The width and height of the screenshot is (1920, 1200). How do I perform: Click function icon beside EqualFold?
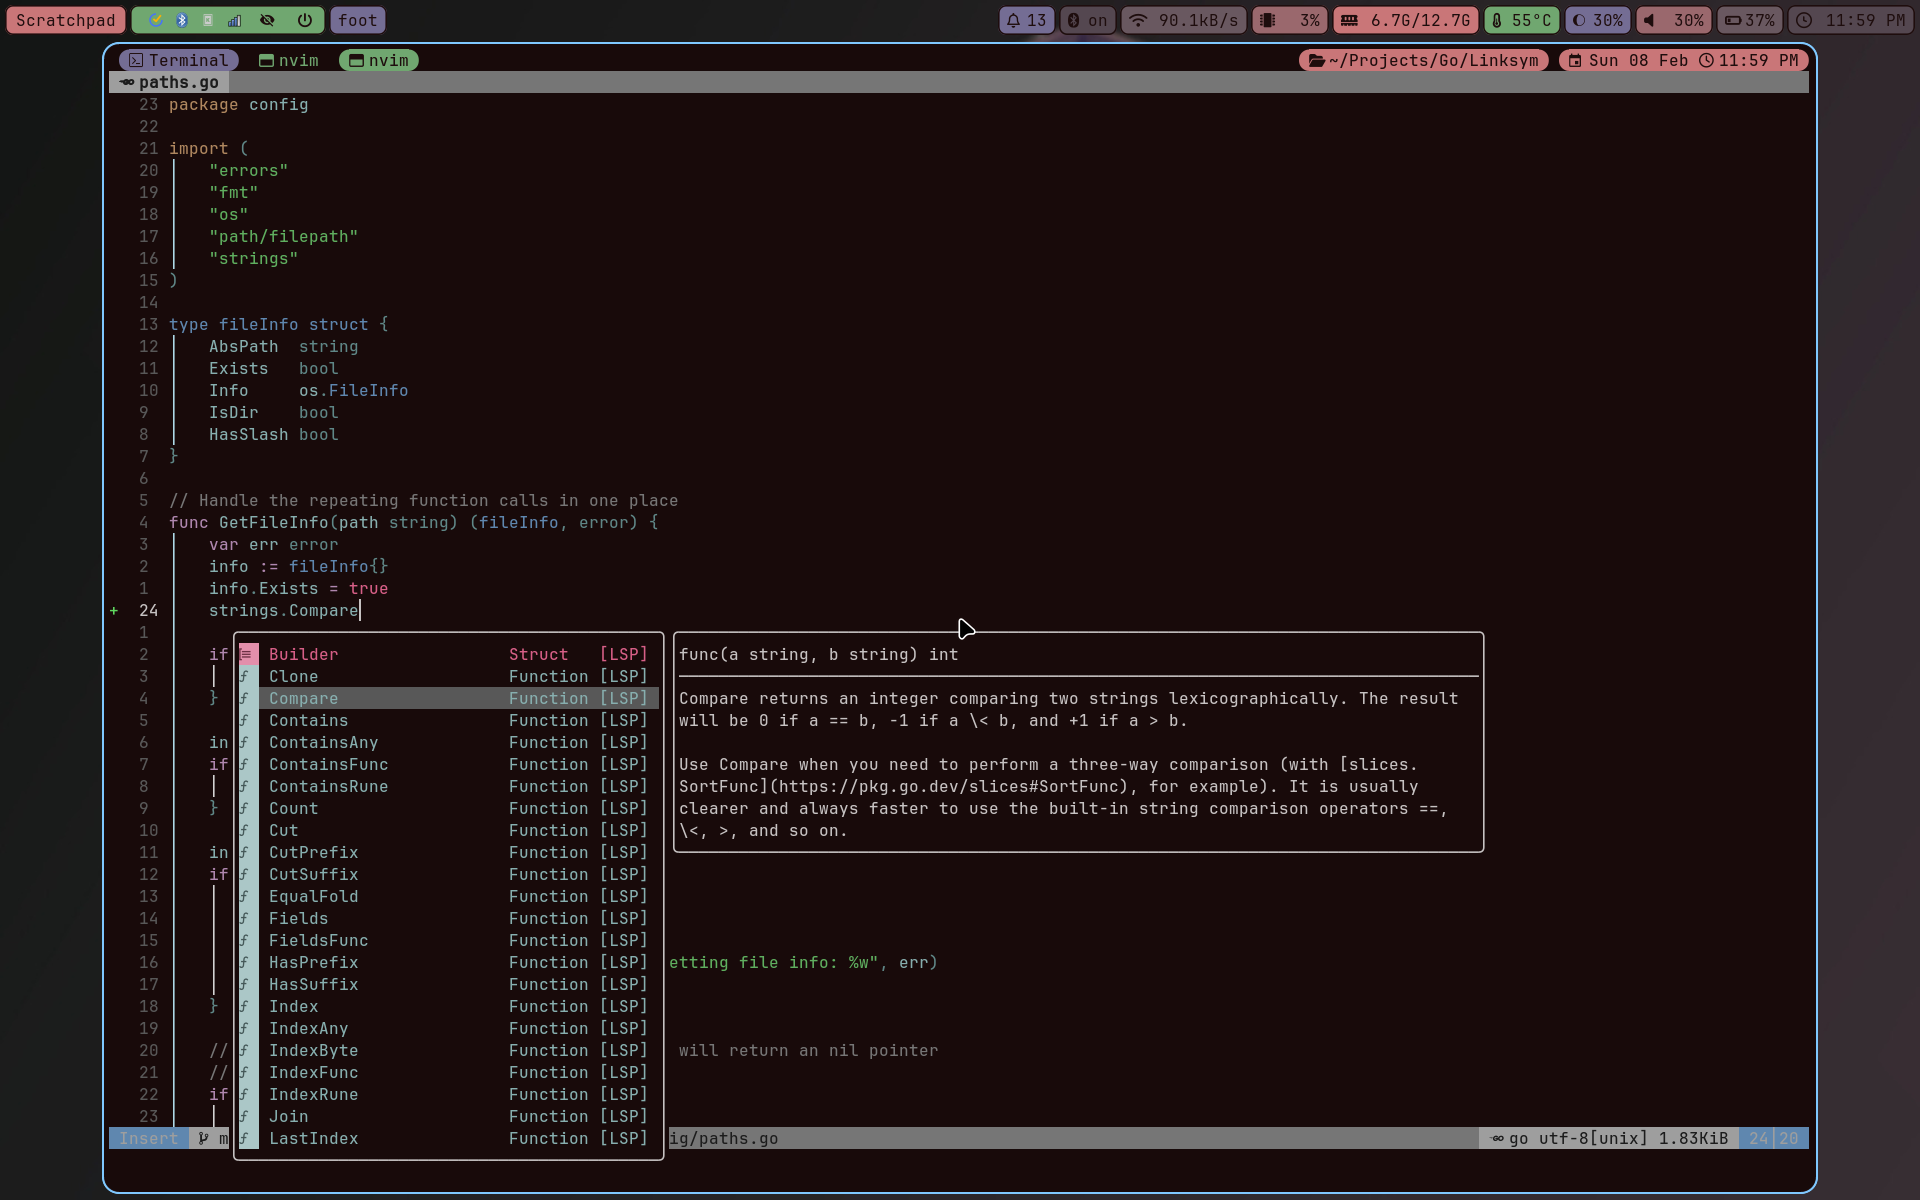244,896
